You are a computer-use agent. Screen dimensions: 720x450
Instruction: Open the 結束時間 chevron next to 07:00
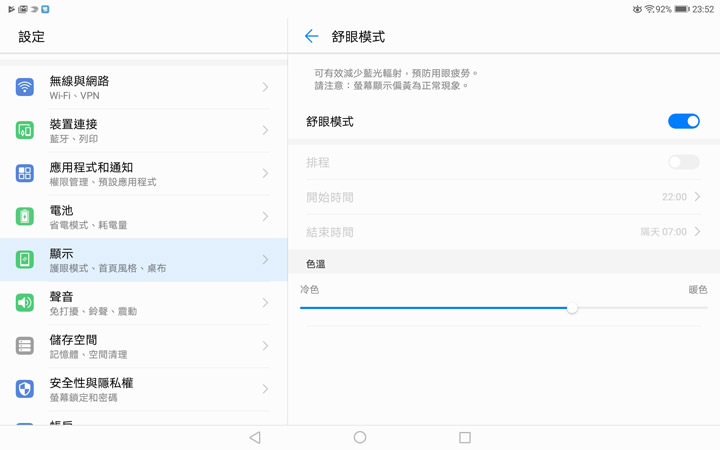[697, 231]
